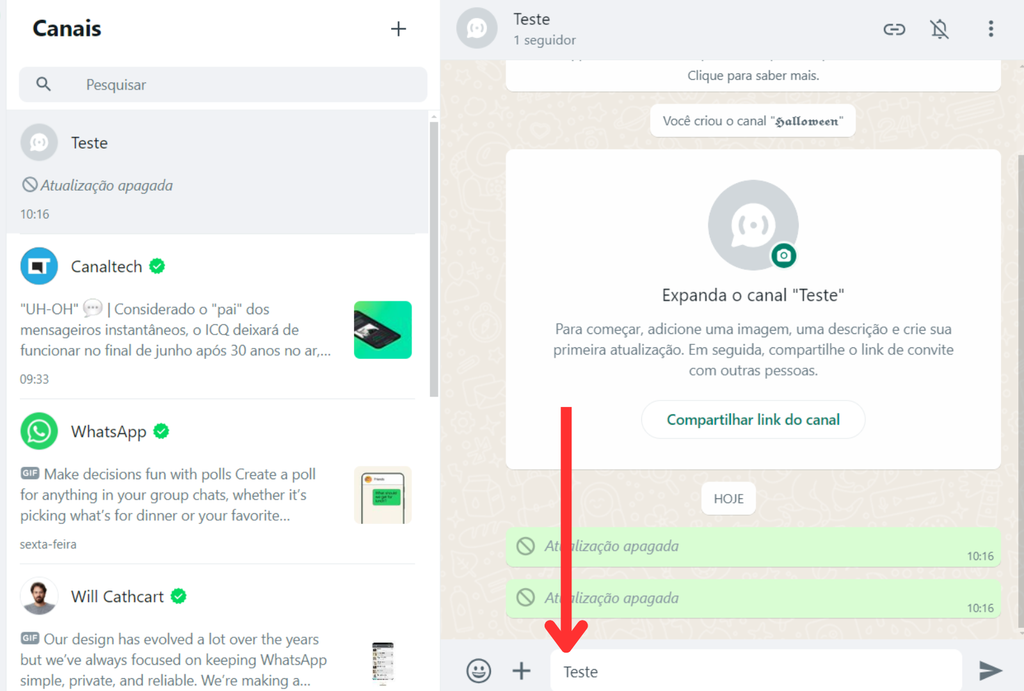Viewport: 1024px width, 691px height.
Task: Click Will Cathcart profile photo
Action: click(x=39, y=596)
